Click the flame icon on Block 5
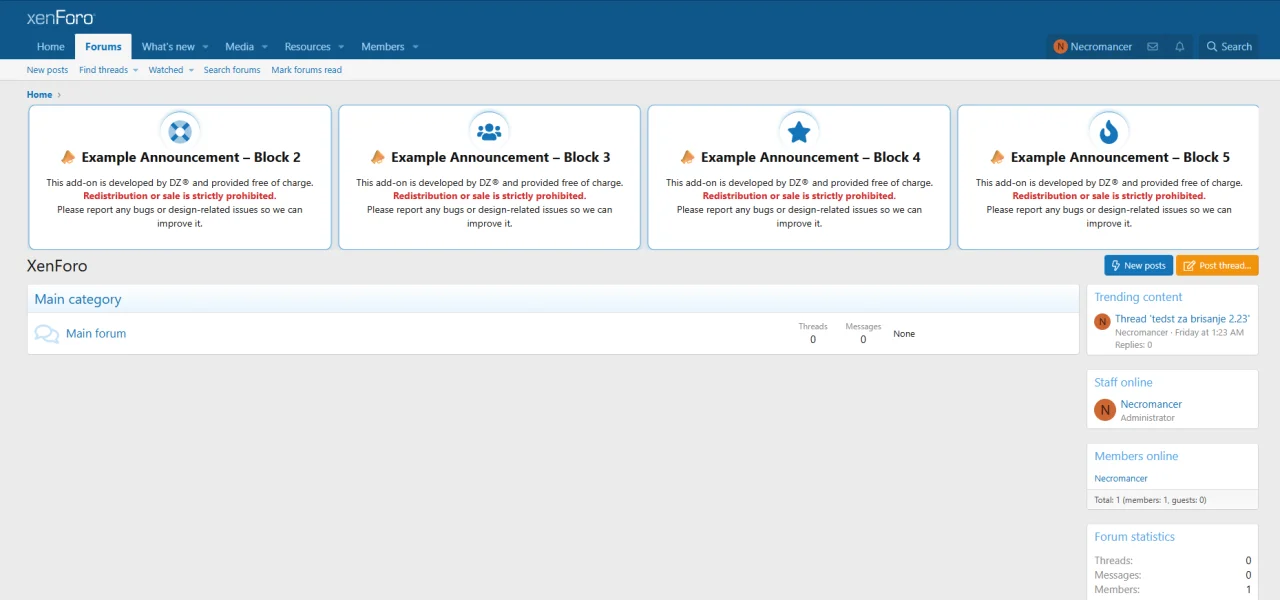The height and width of the screenshot is (600, 1280). click(x=1109, y=131)
